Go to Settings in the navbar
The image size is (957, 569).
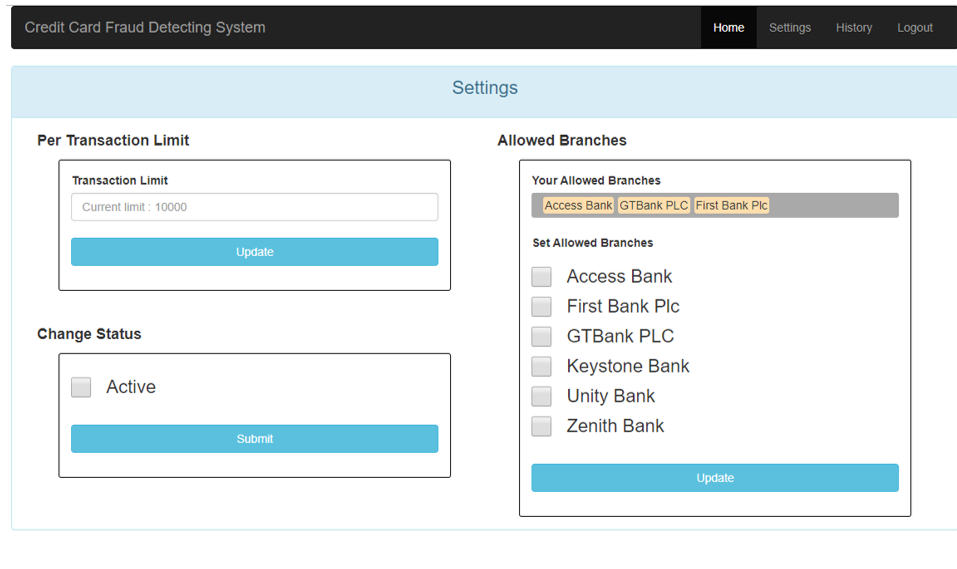click(790, 27)
